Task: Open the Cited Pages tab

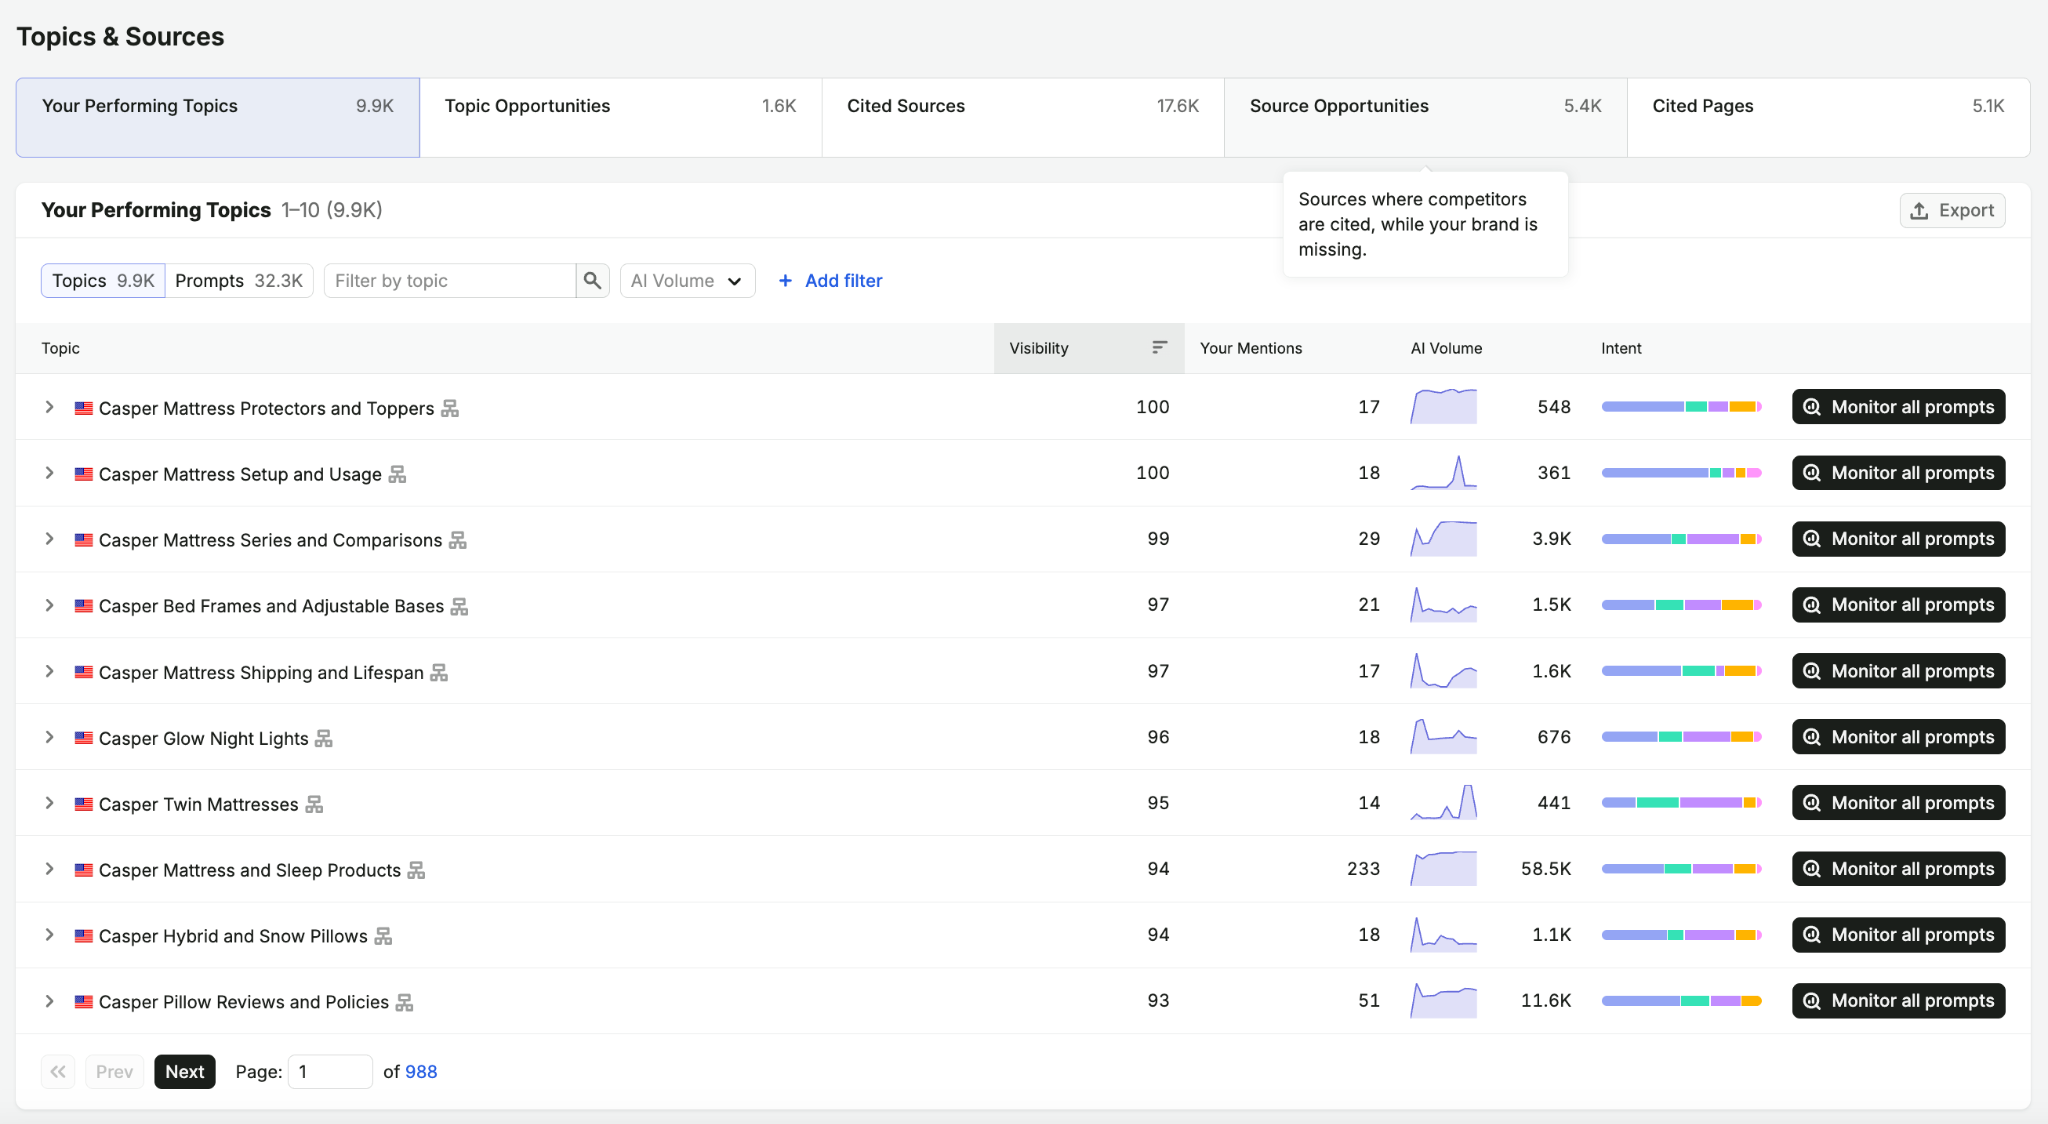Action: (x=1829, y=118)
